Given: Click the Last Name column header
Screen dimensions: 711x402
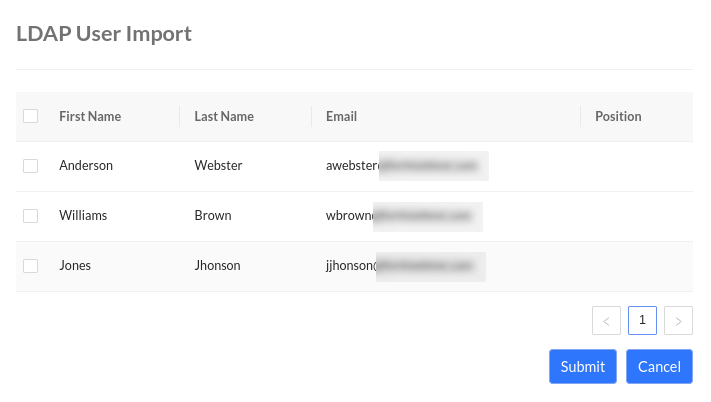Looking at the screenshot, I should (x=224, y=116).
